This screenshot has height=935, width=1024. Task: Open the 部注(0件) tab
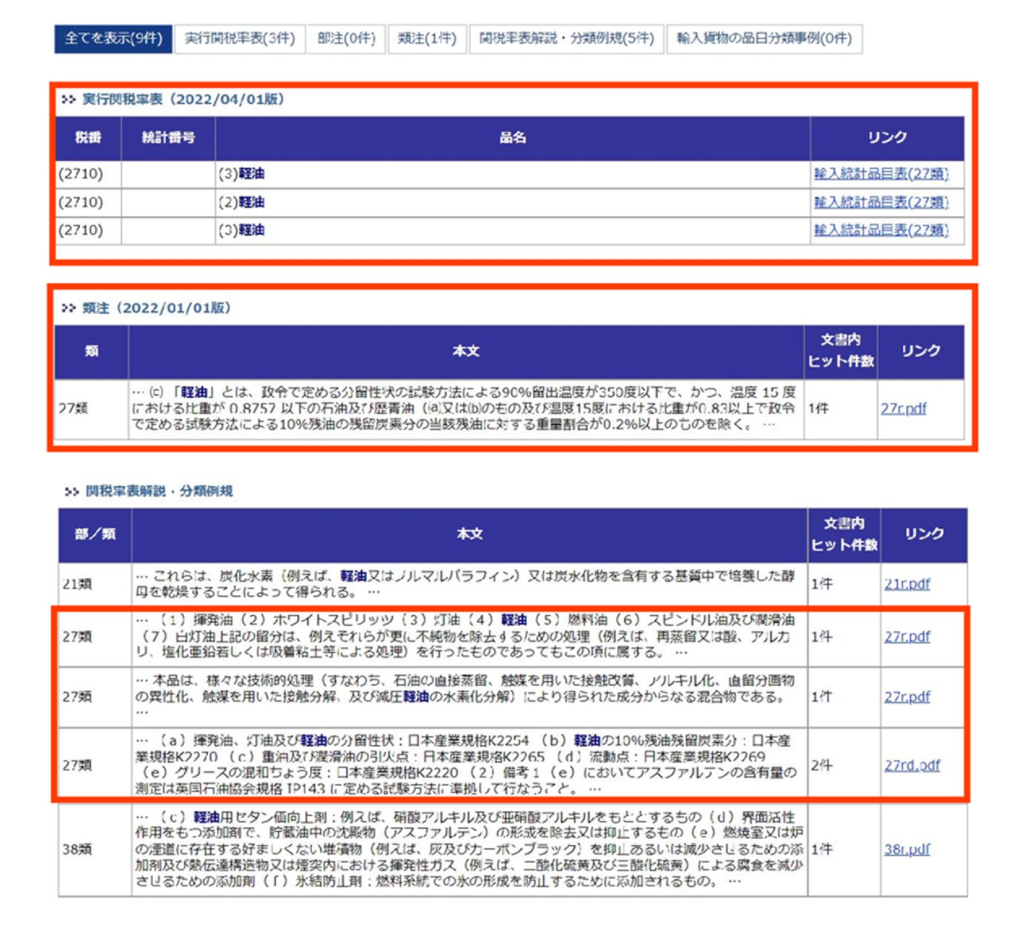pyautogui.click(x=345, y=39)
